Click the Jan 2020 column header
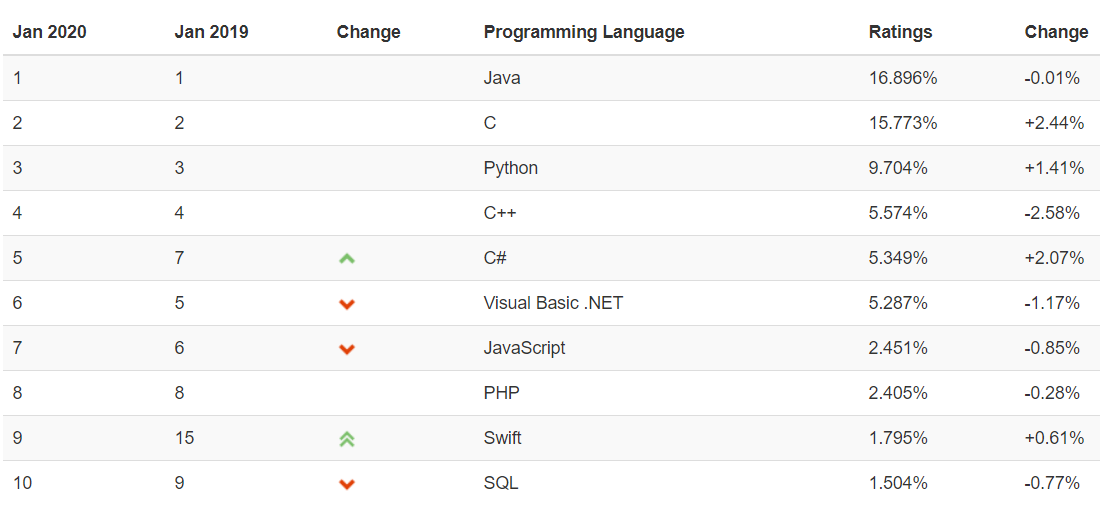 click(x=49, y=32)
